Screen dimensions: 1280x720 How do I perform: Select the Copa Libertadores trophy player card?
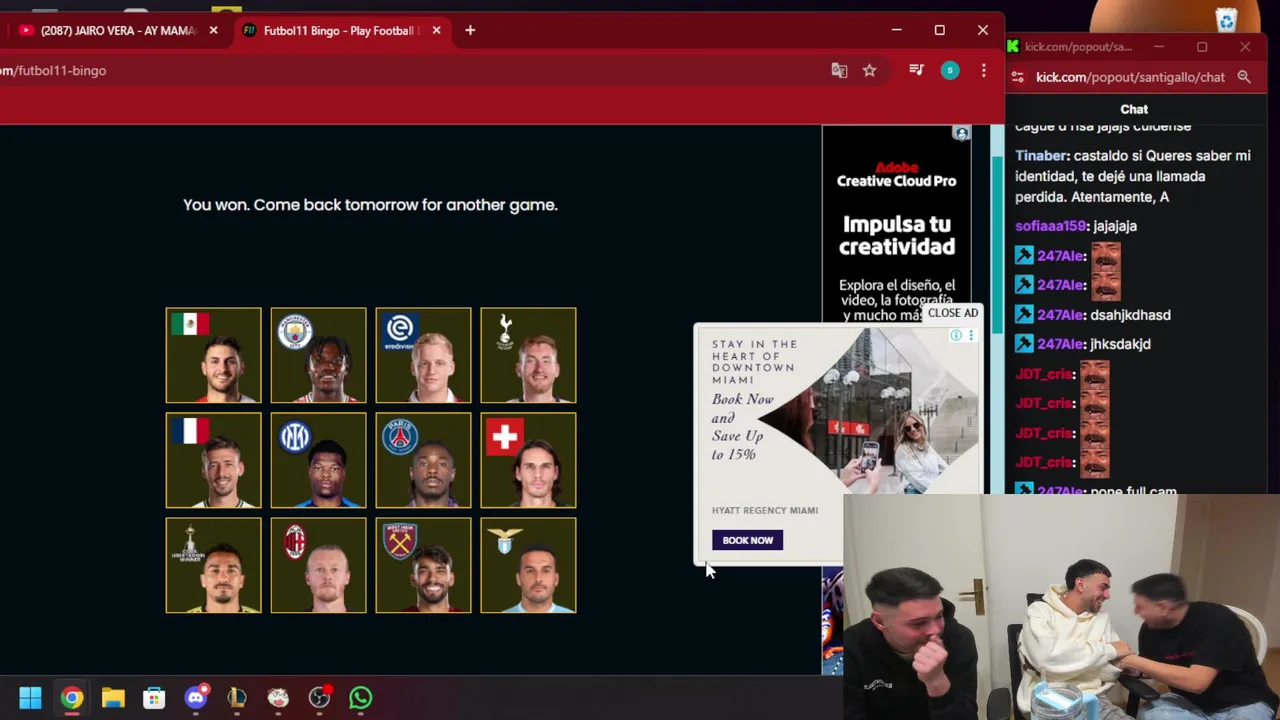(213, 565)
